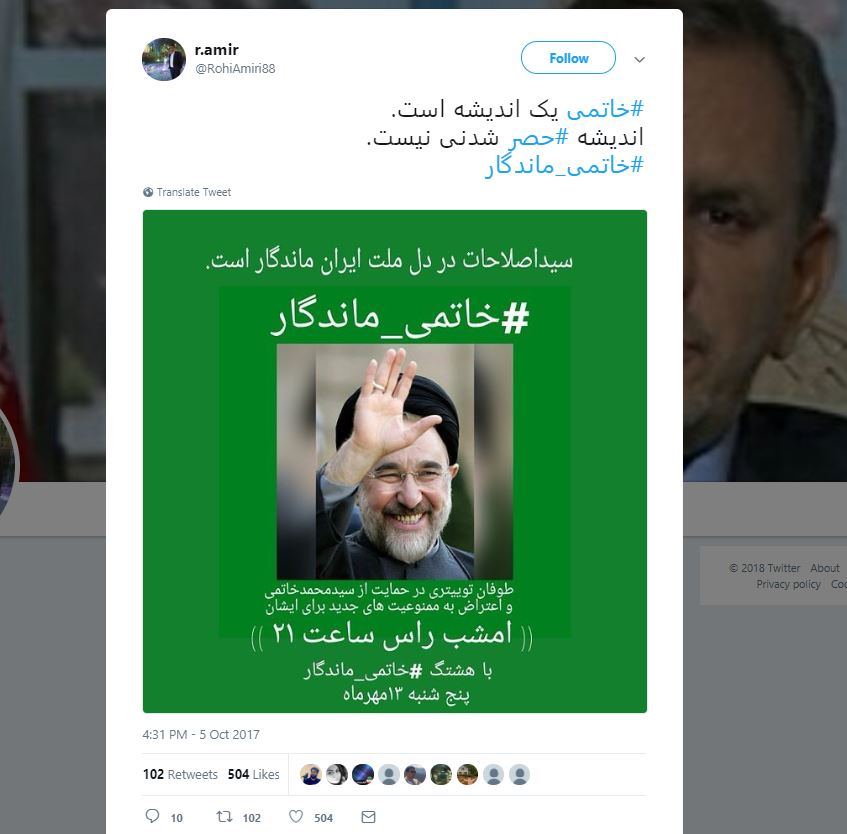This screenshot has height=834, width=847.
Task: Open the #حصر hashtag link
Action: (x=537, y=137)
